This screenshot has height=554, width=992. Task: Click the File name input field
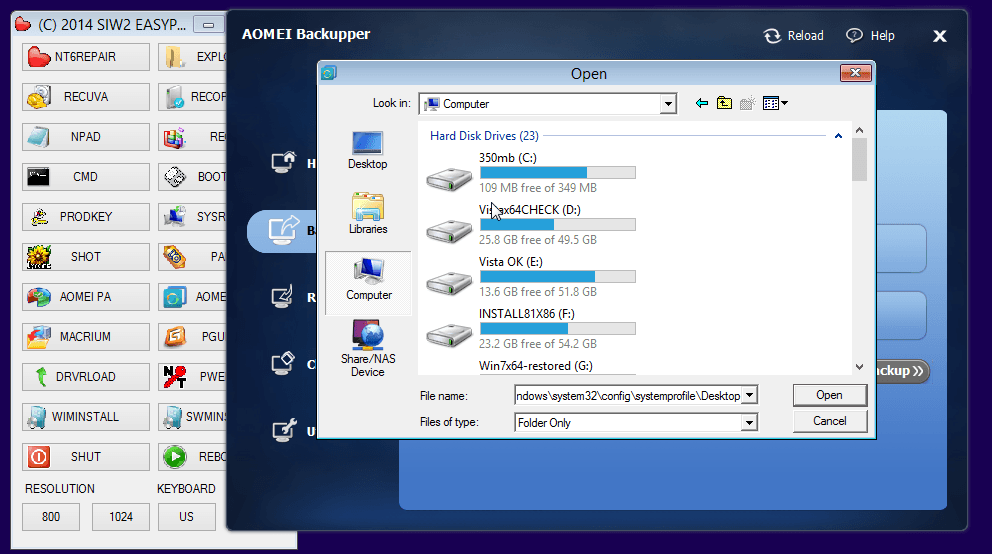(x=628, y=396)
